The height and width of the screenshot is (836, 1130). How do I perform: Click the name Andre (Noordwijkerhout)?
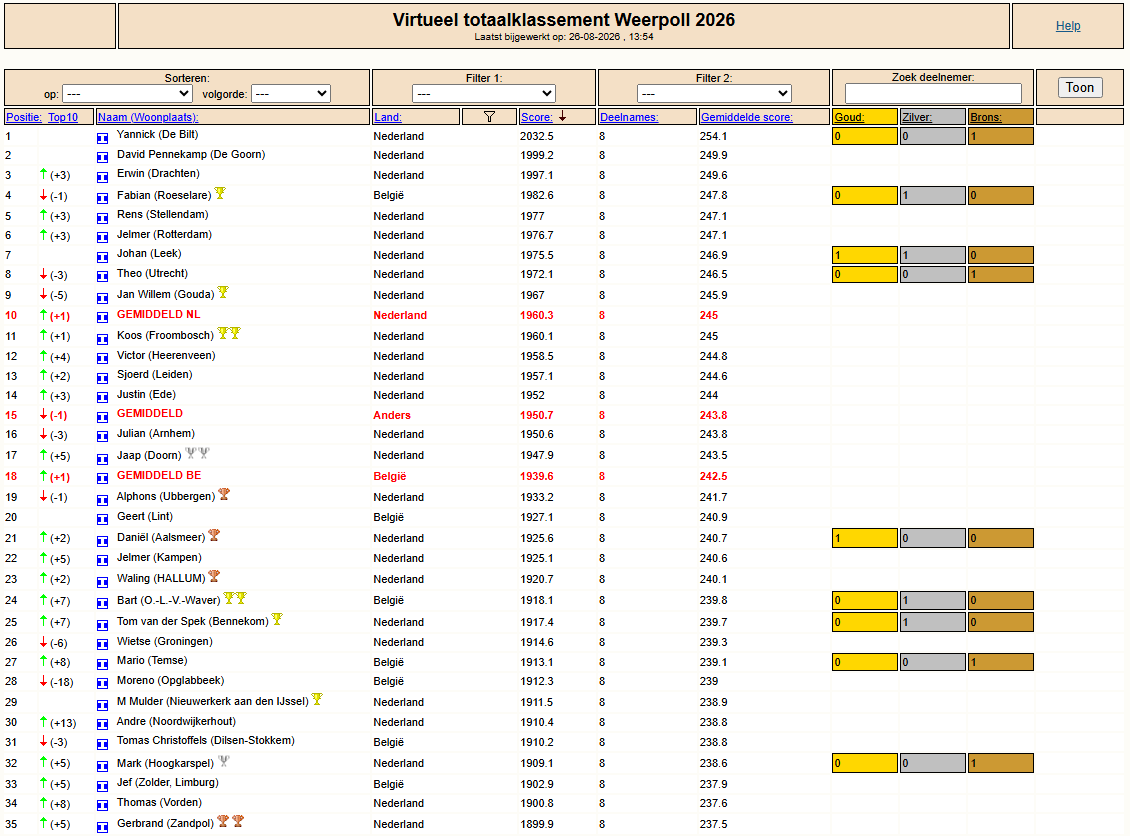tap(177, 721)
